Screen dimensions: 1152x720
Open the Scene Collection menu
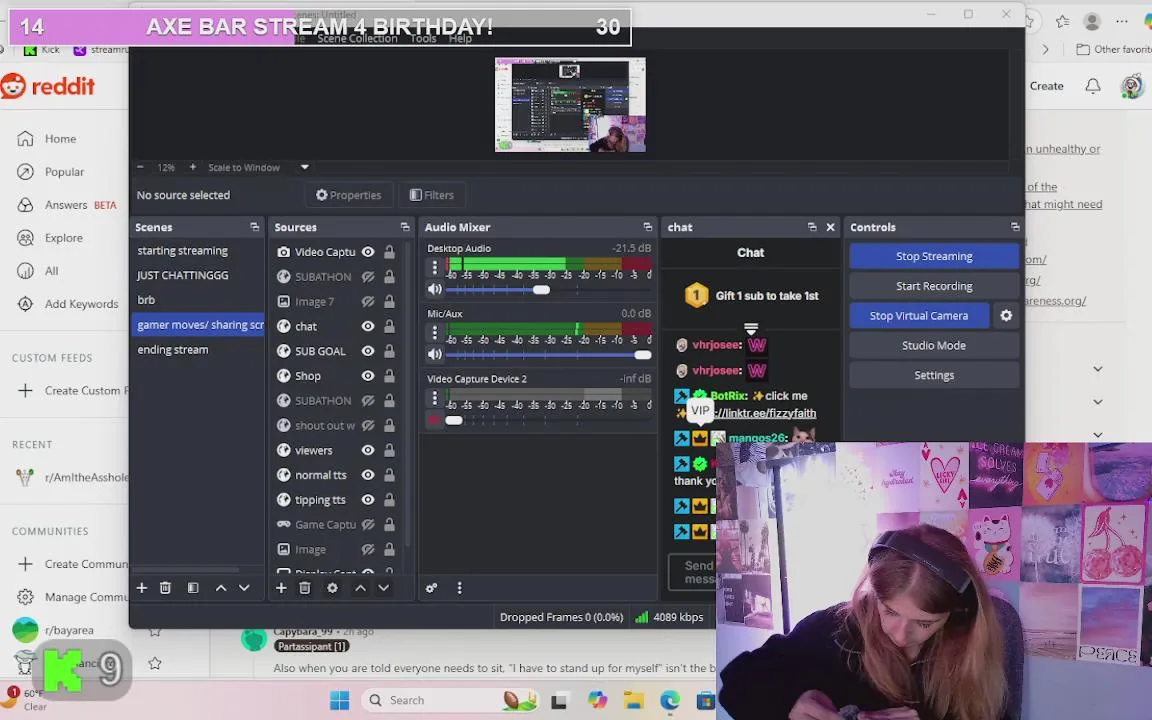click(357, 38)
